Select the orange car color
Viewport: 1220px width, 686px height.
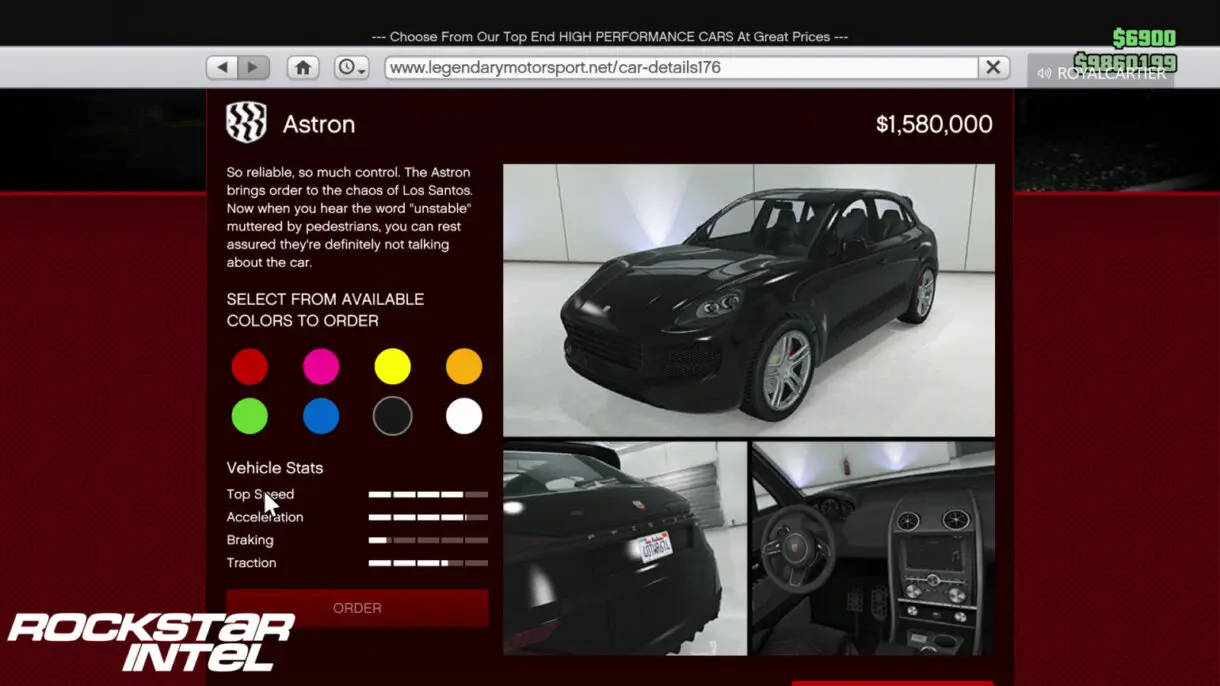pyautogui.click(x=464, y=367)
